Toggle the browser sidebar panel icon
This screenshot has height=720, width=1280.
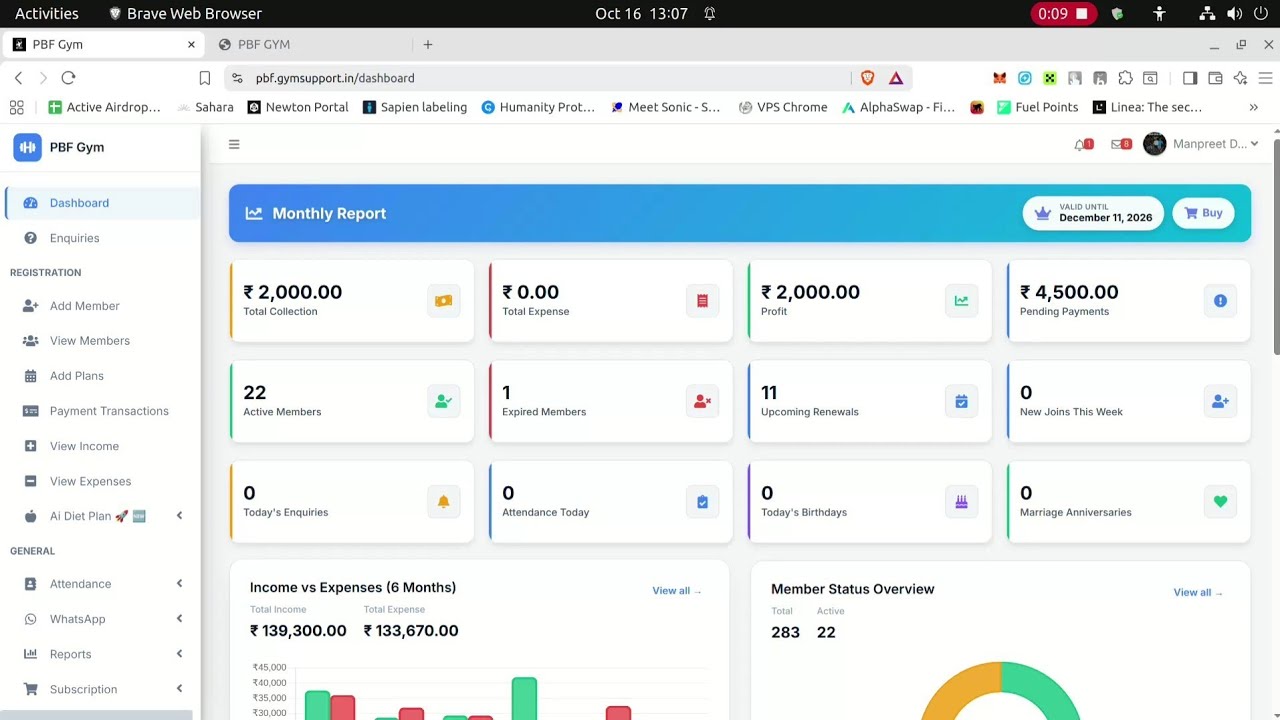click(1190, 78)
